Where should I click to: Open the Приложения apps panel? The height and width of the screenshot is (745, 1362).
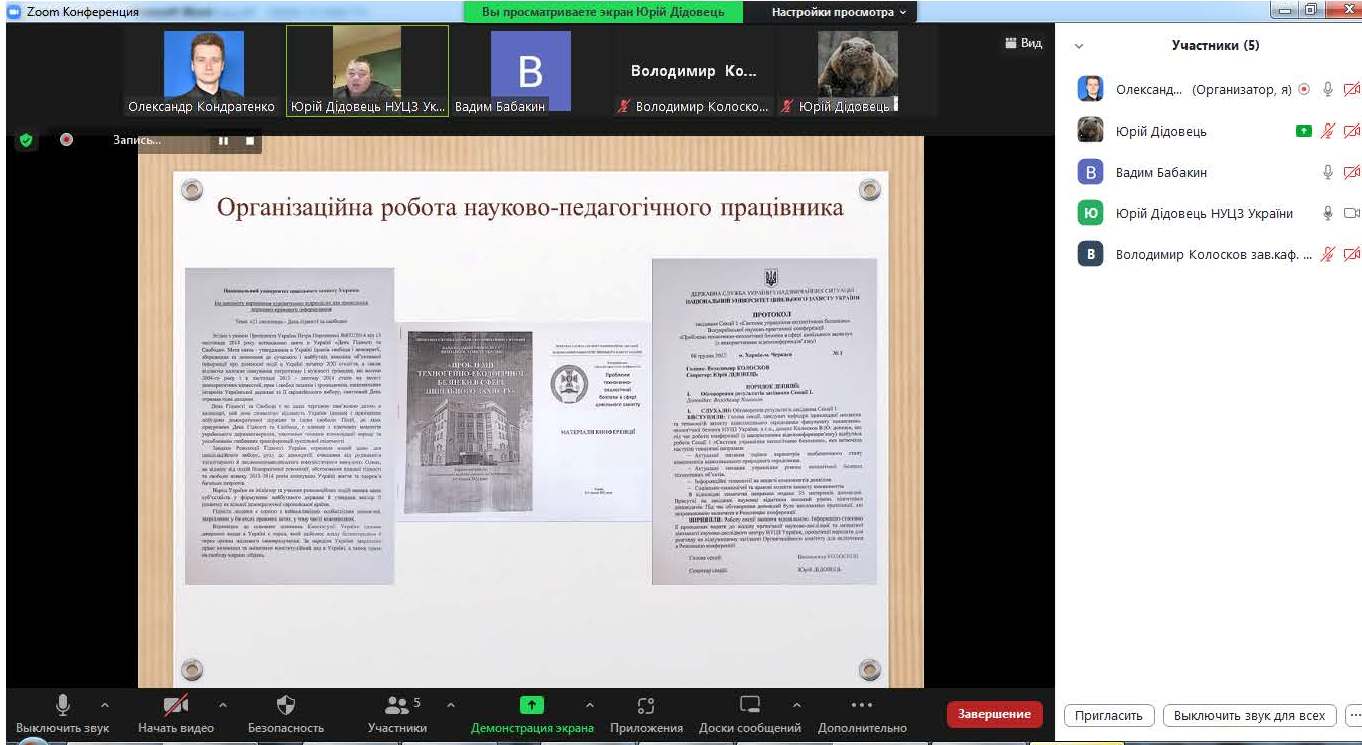(x=646, y=714)
